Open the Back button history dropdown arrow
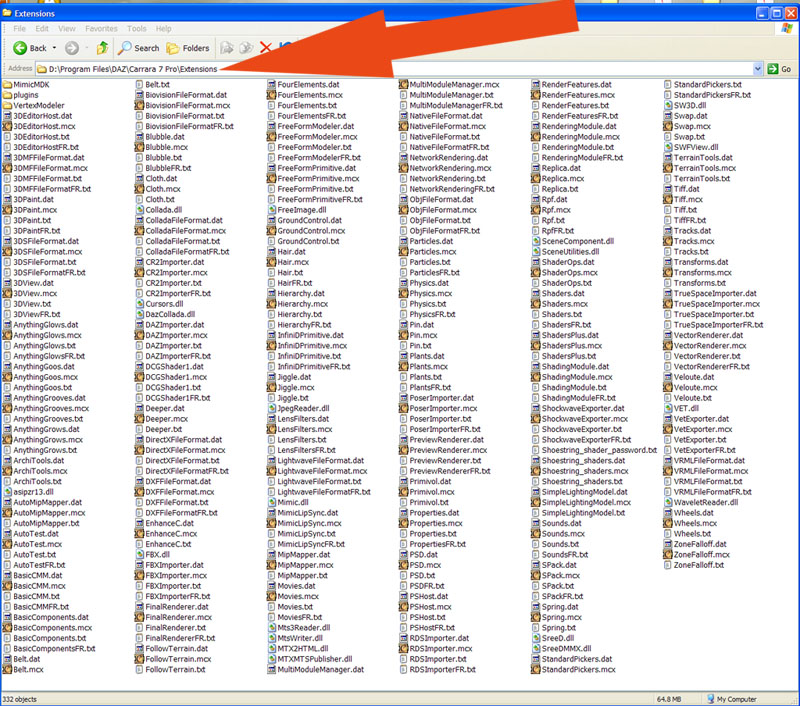 coord(54,48)
